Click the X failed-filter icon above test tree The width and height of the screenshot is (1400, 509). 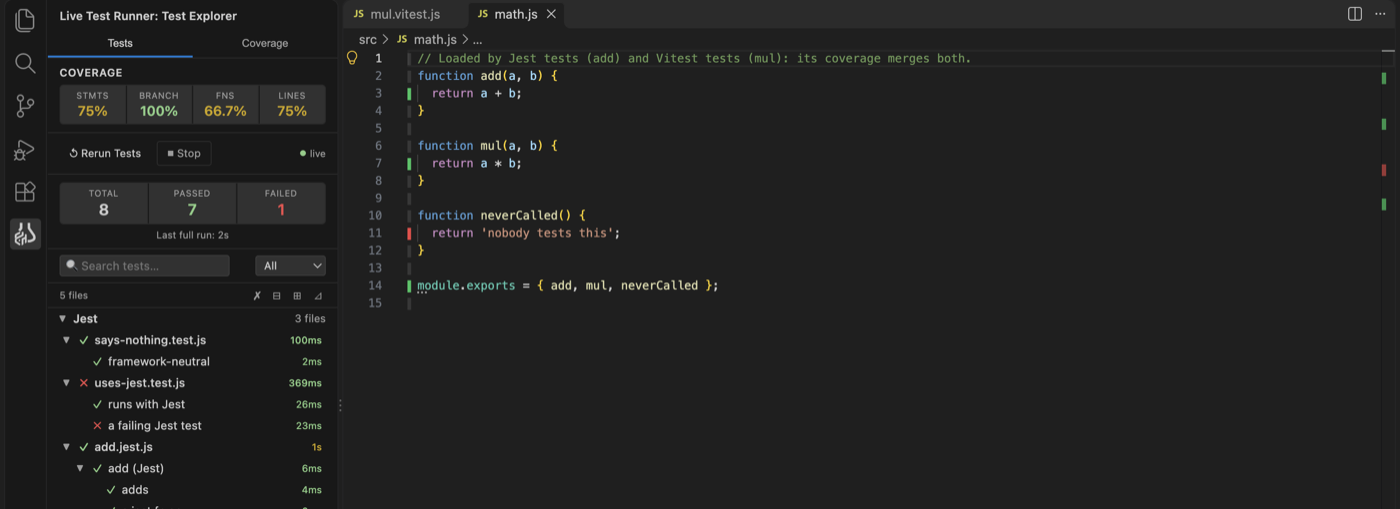click(257, 296)
